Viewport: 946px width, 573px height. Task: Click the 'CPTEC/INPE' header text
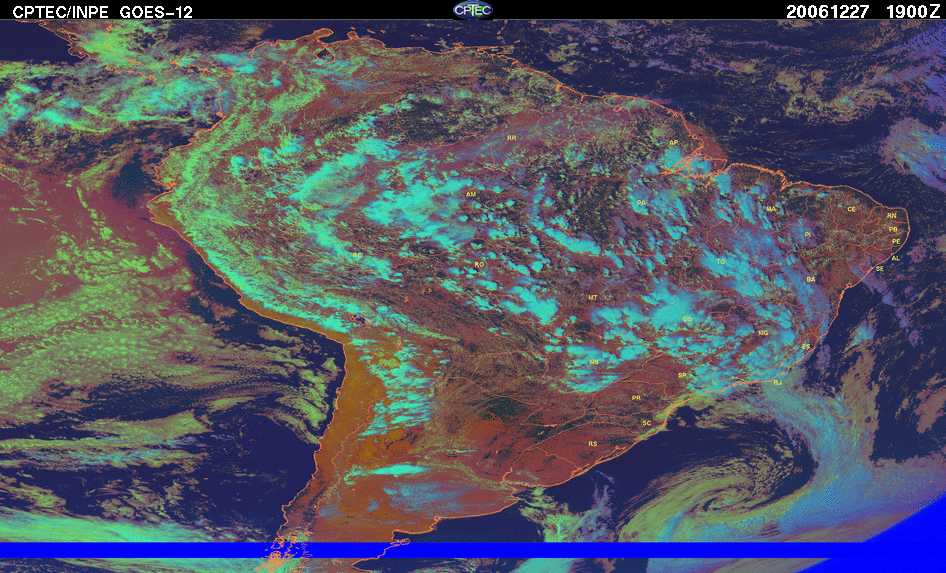pos(61,11)
